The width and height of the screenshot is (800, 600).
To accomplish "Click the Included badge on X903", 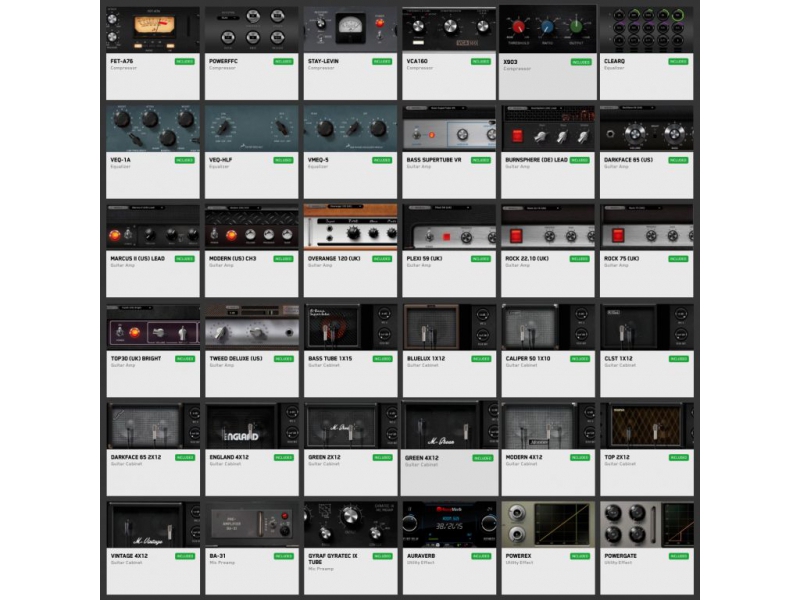I will [x=581, y=62].
